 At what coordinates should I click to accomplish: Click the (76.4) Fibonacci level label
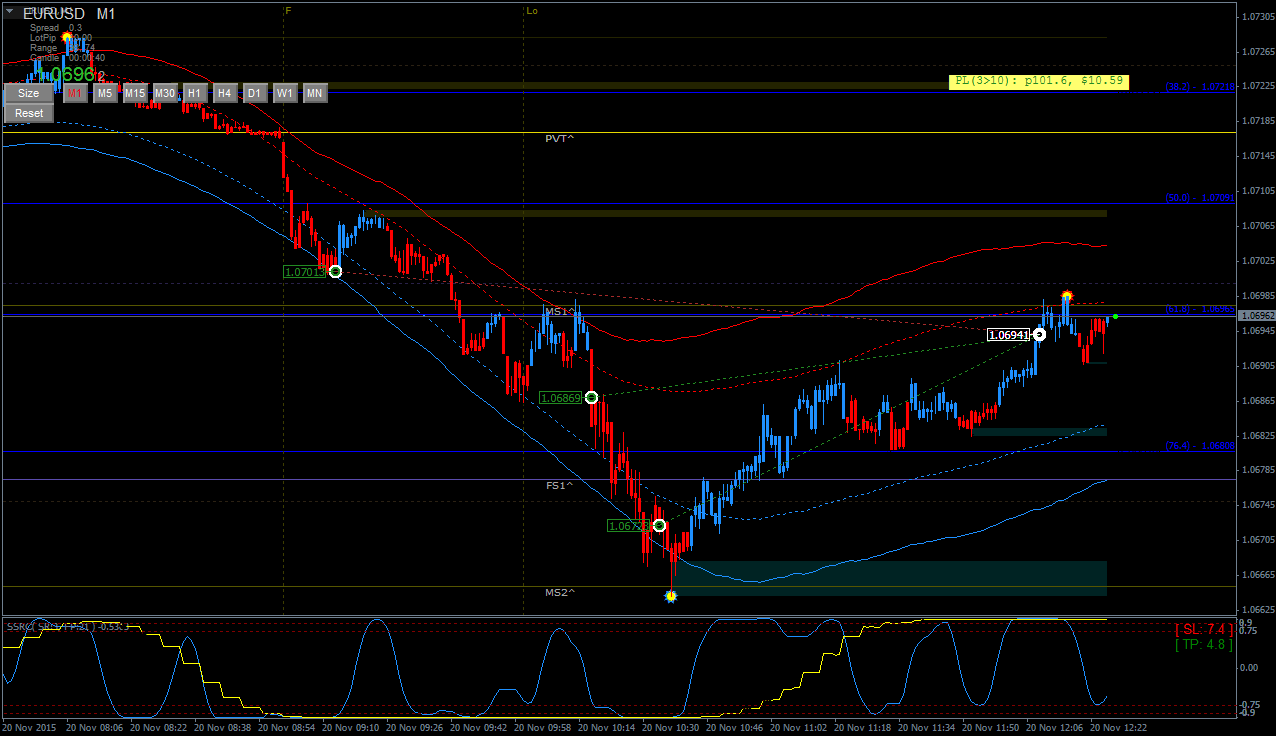(1200, 446)
